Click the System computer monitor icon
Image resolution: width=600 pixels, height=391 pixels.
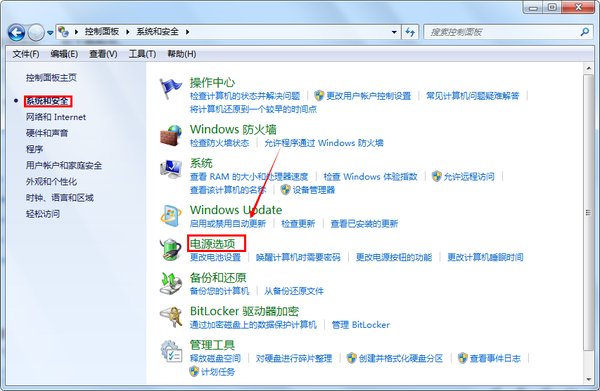point(171,169)
